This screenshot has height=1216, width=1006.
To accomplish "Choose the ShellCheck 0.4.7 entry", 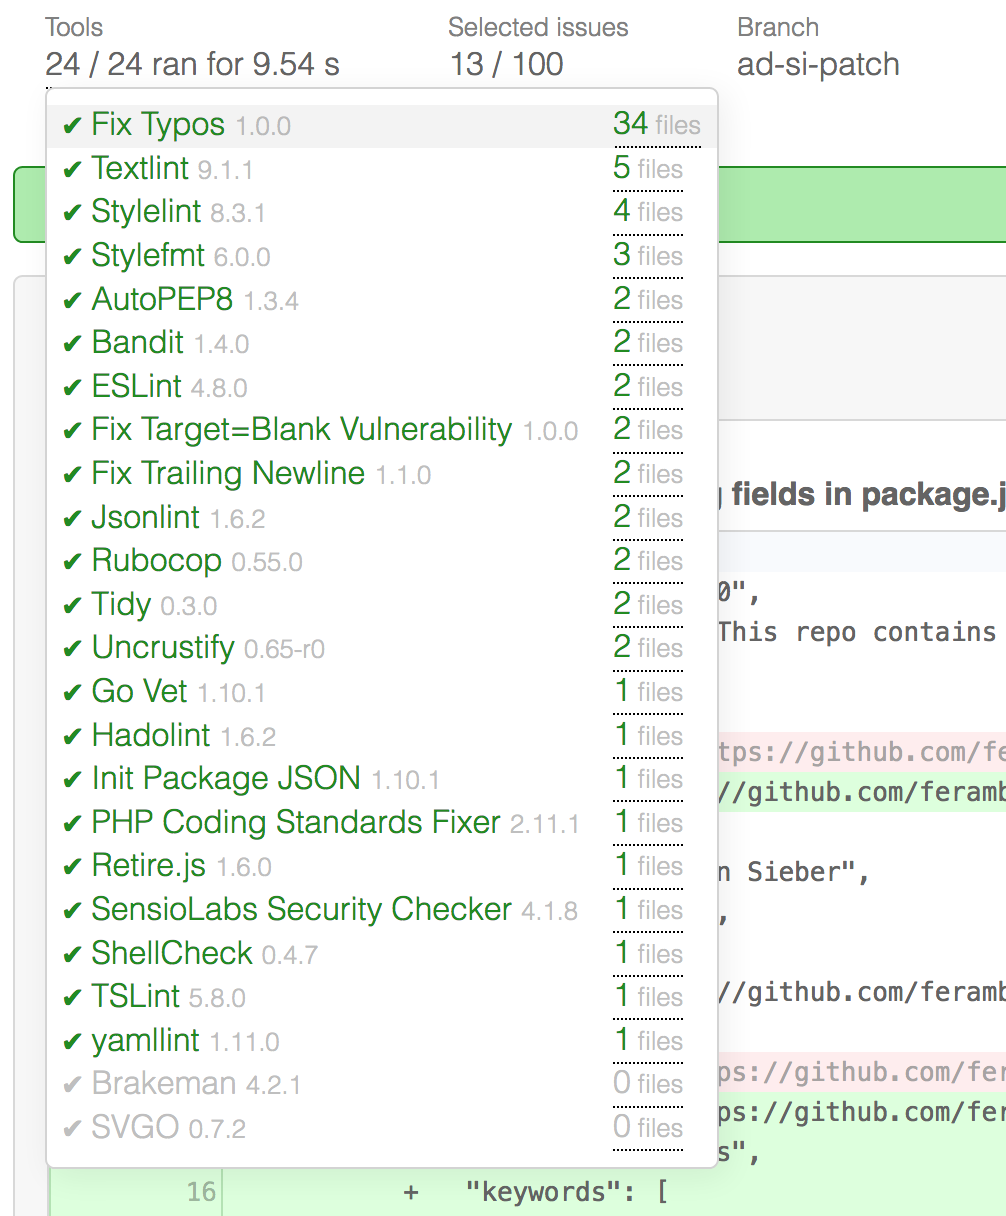I will [382, 954].
